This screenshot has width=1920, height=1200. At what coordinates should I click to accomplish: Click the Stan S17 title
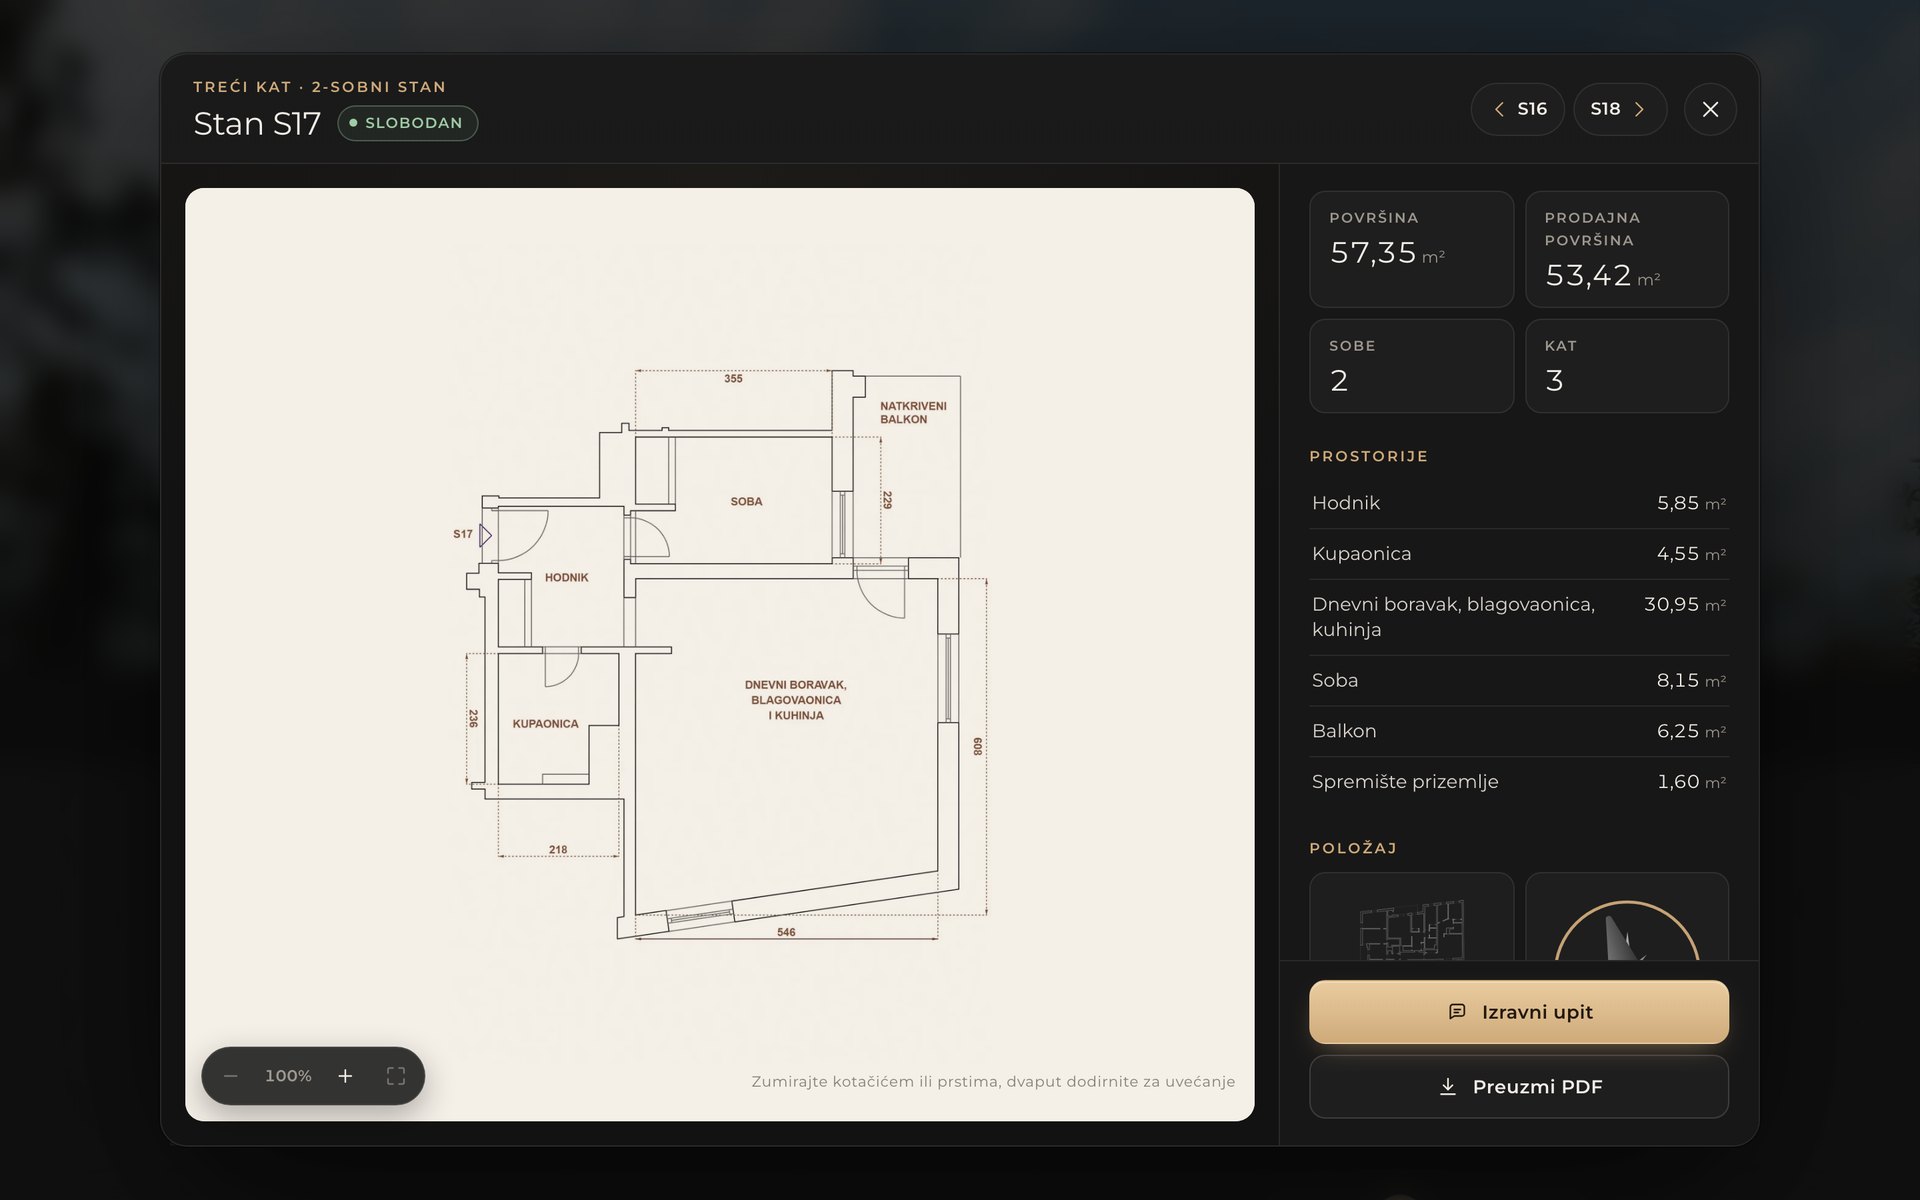(257, 124)
